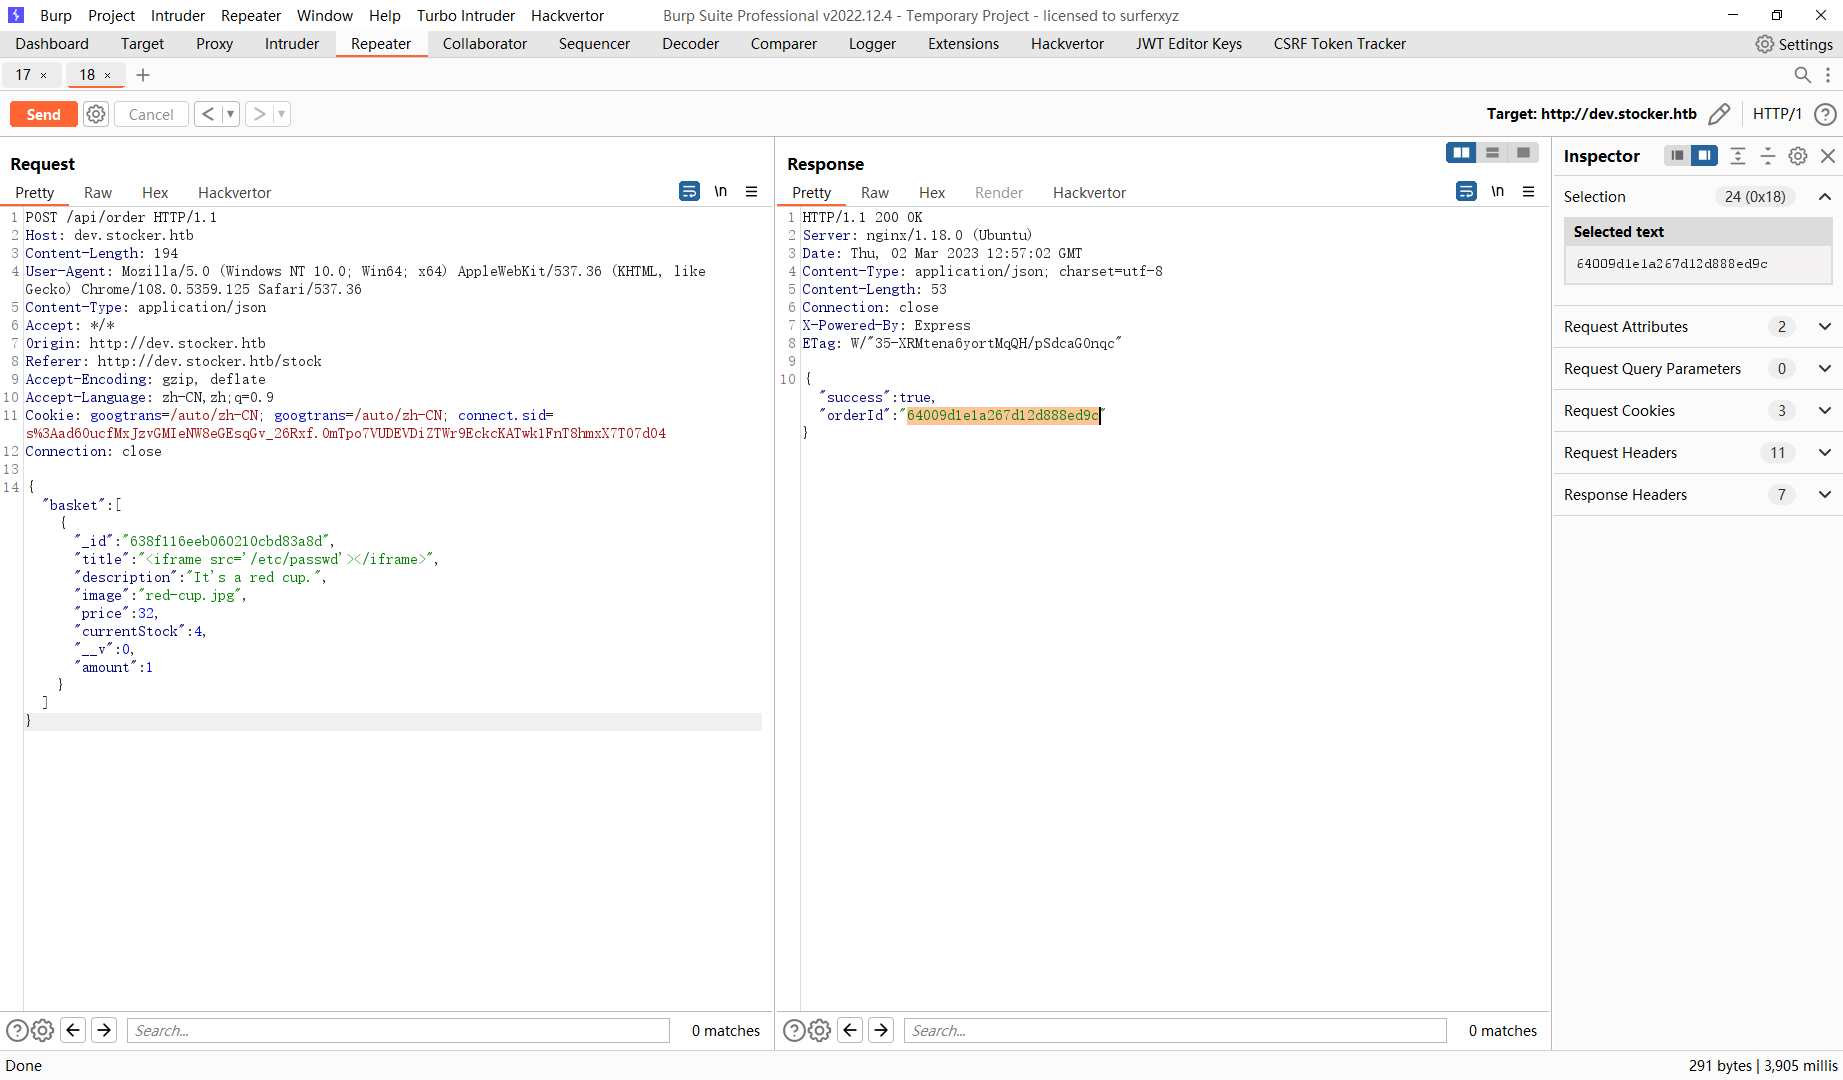Open Response search settings gear
Viewport: 1843px width, 1080px height.
[820, 1030]
